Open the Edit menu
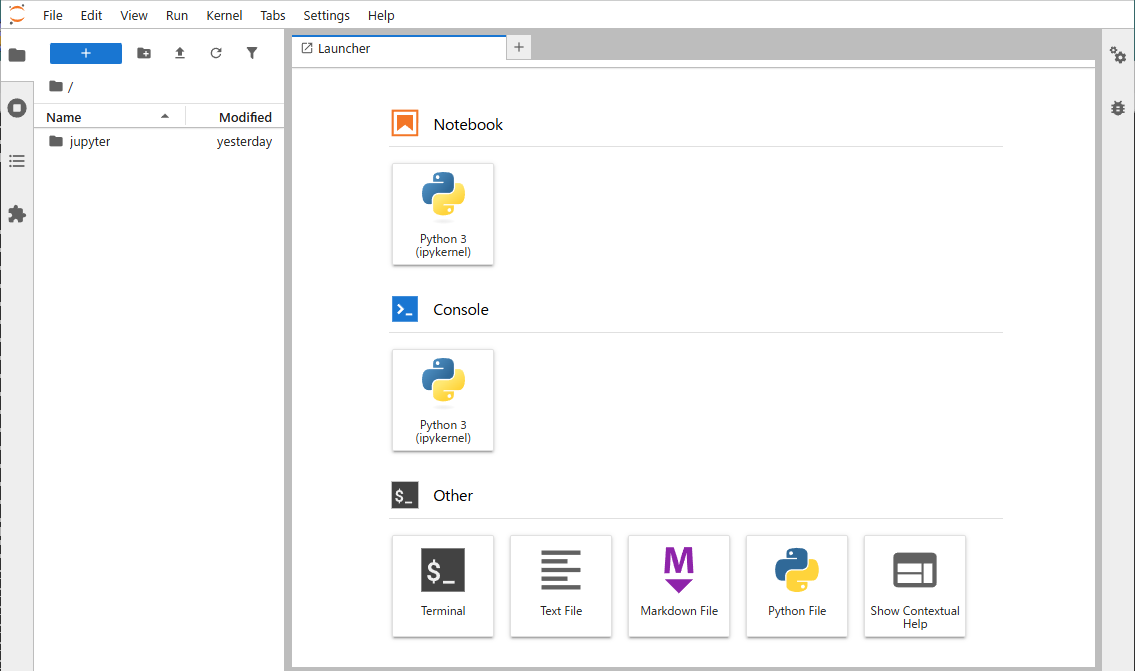 pos(91,15)
